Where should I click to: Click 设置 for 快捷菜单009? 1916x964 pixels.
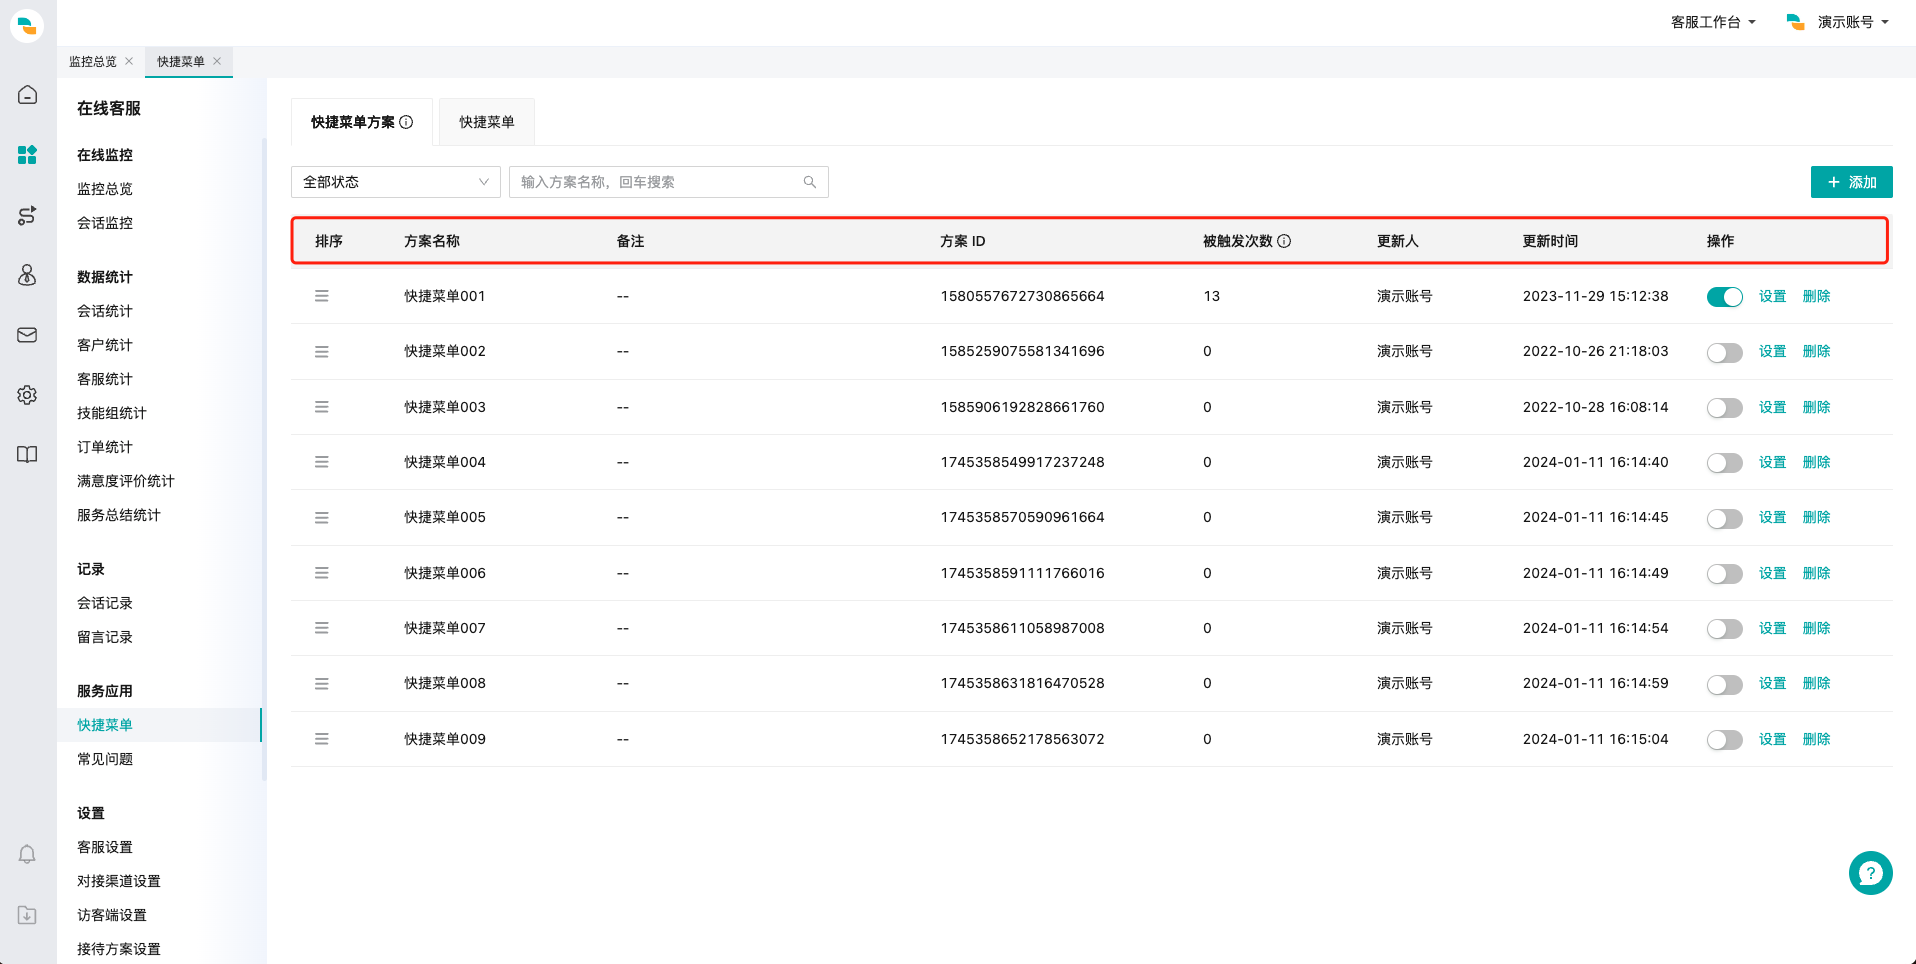[1772, 739]
